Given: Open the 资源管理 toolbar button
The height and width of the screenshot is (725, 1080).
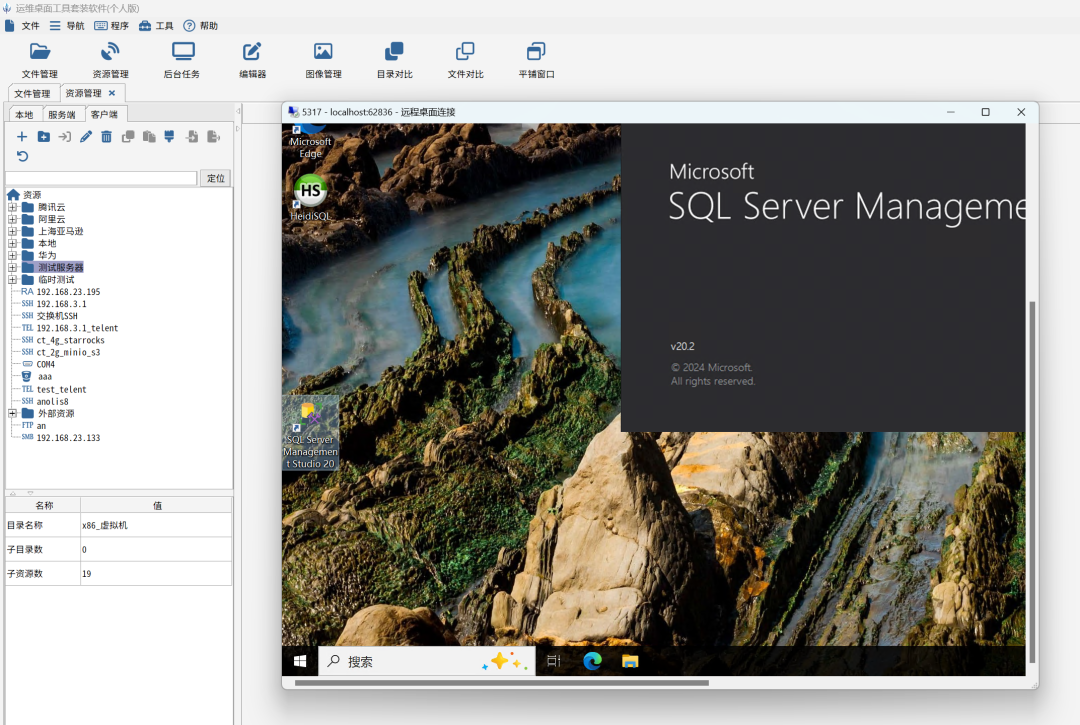Looking at the screenshot, I should coord(110,60).
